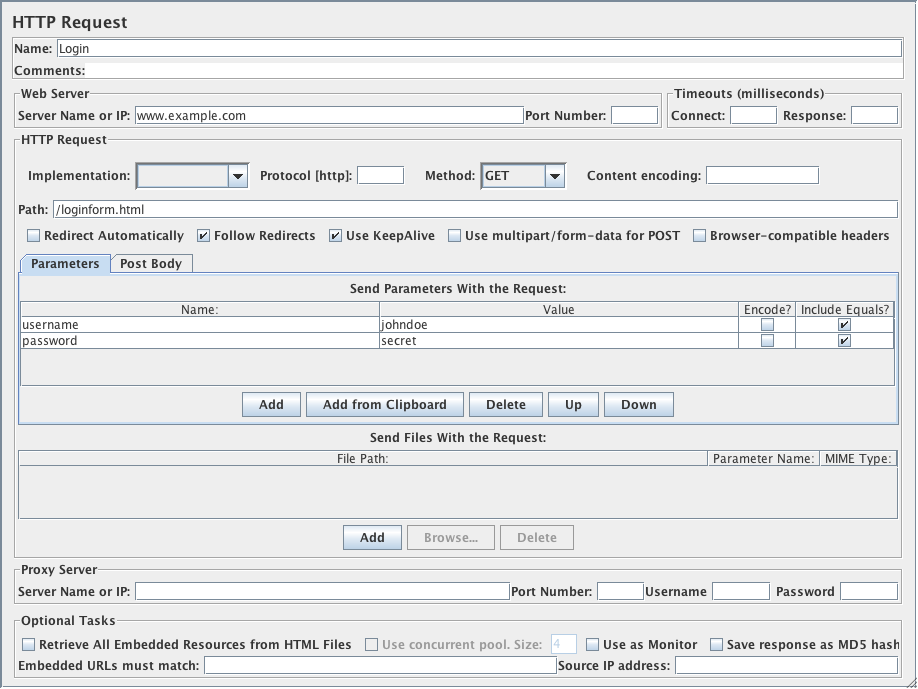
Task: Move parameter Up with Up button
Action: [x=573, y=405]
